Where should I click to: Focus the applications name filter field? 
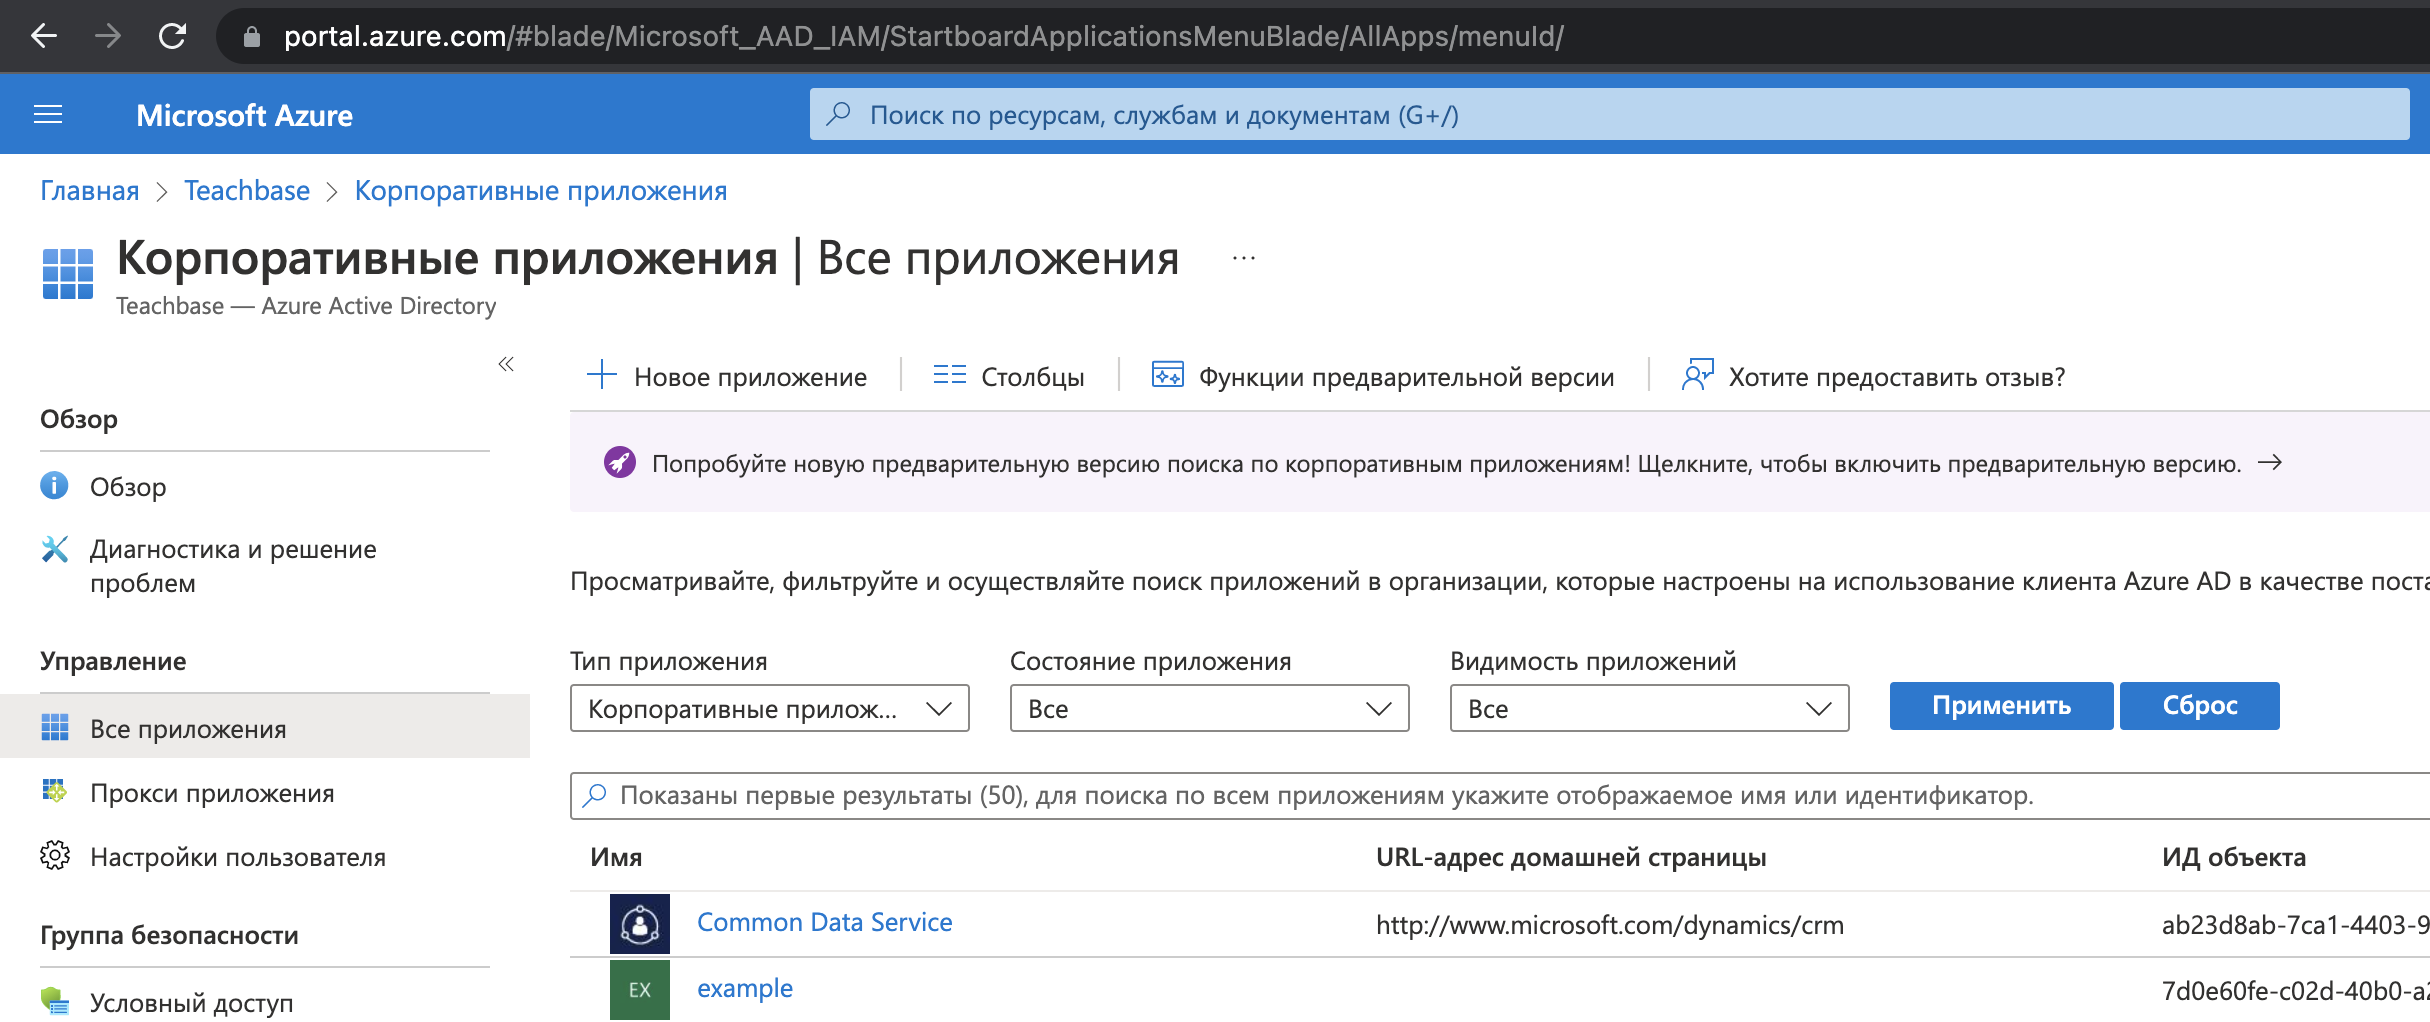pos(1500,795)
